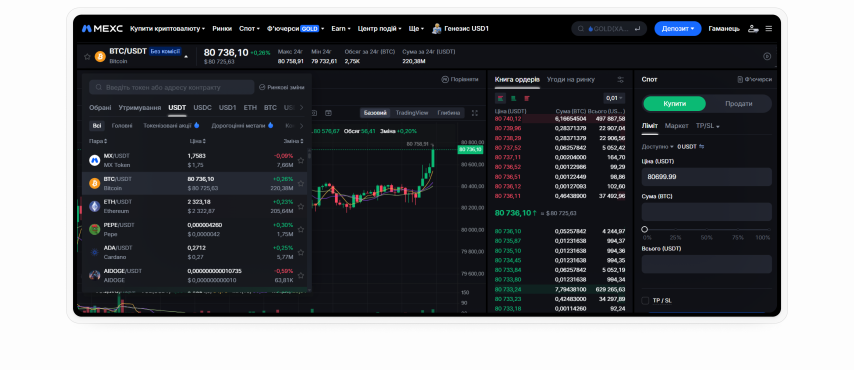Enable the TP / SL checkbox
Image resolution: width=854 pixels, height=370 pixels.
[x=645, y=300]
